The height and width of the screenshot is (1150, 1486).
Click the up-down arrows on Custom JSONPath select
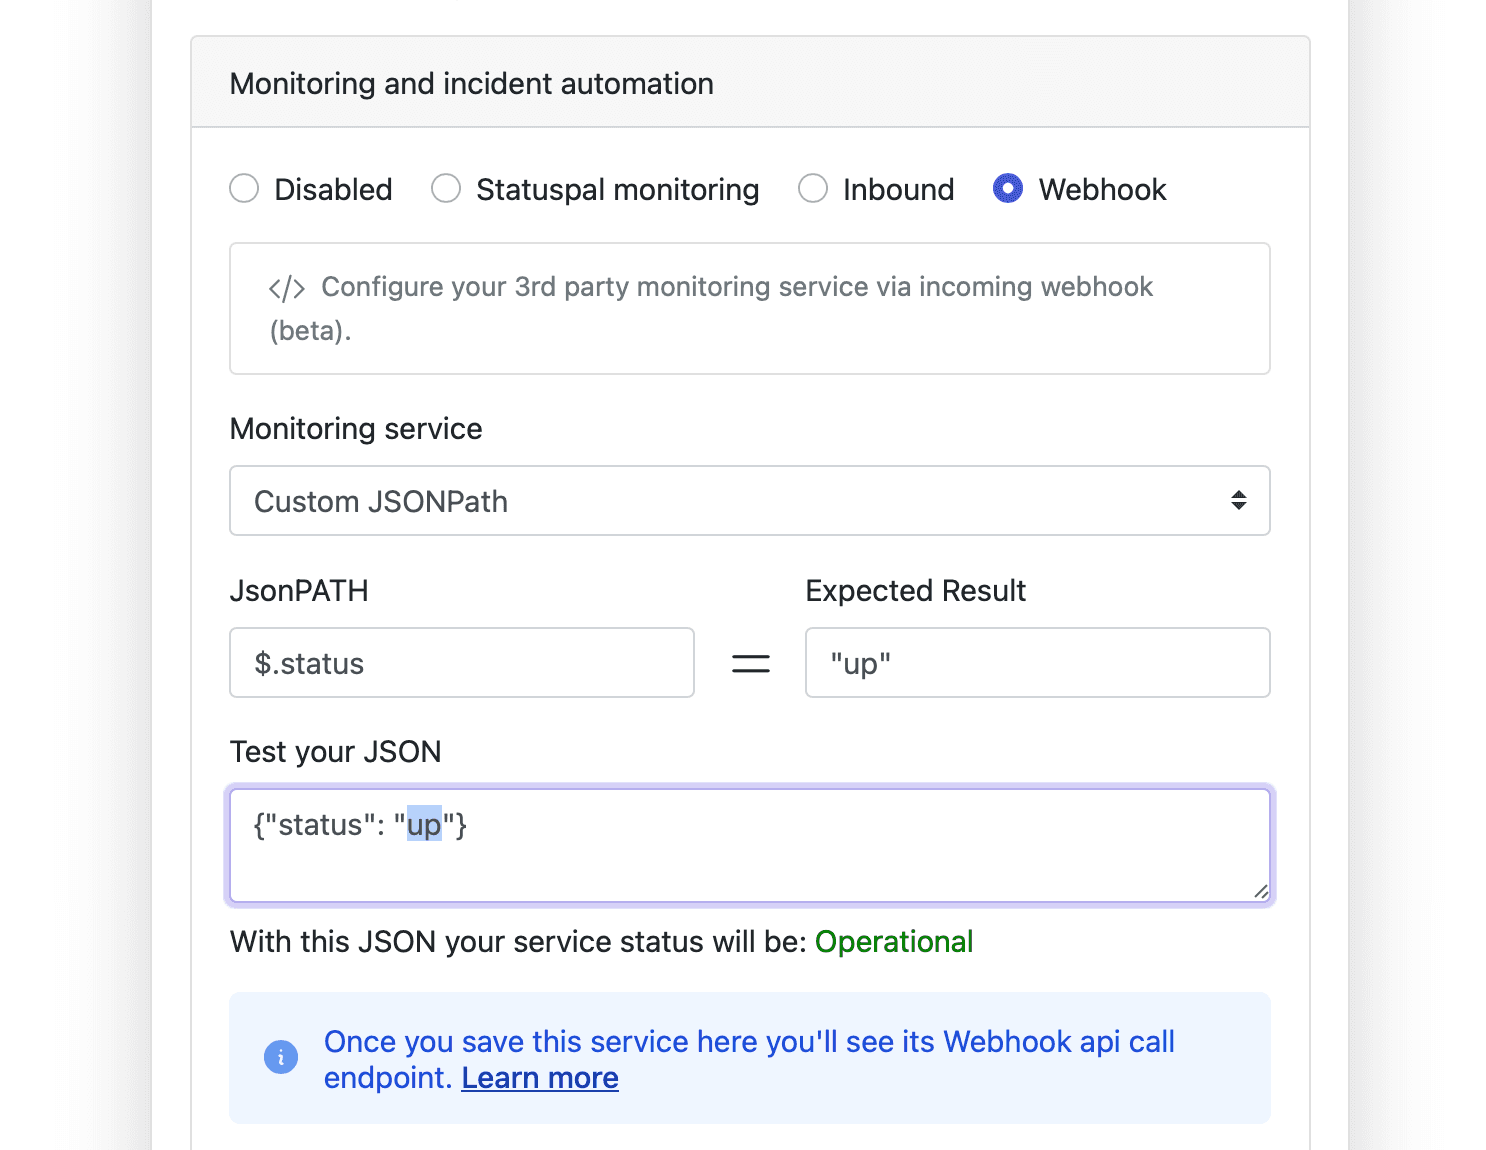[x=1238, y=501]
